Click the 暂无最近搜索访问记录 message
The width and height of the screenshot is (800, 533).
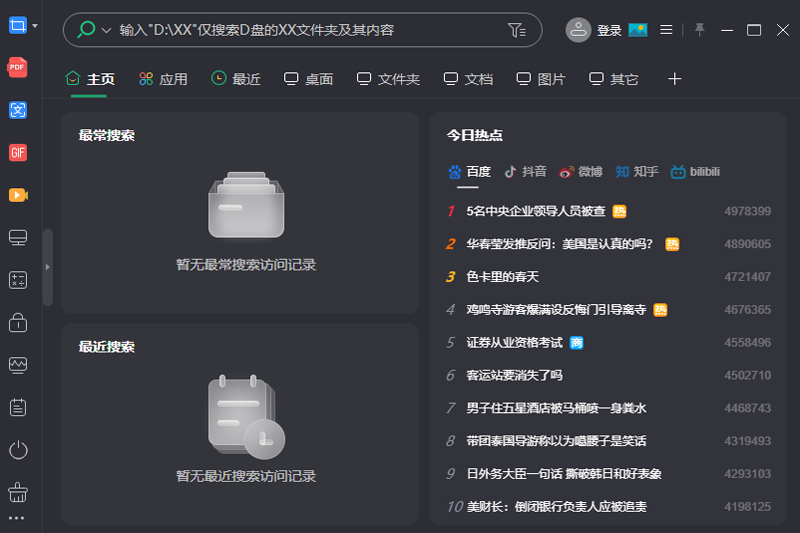pyautogui.click(x=246, y=476)
